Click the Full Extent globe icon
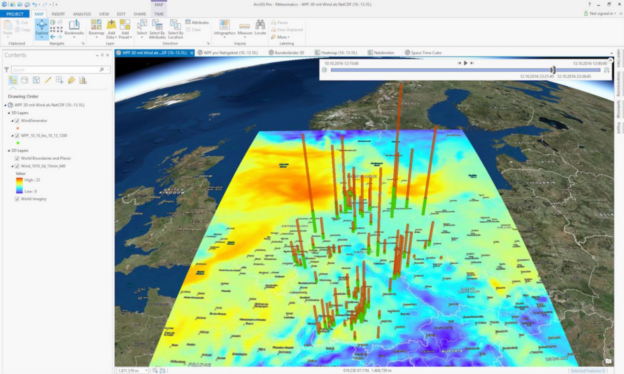The height and width of the screenshot is (374, 624). click(x=53, y=23)
